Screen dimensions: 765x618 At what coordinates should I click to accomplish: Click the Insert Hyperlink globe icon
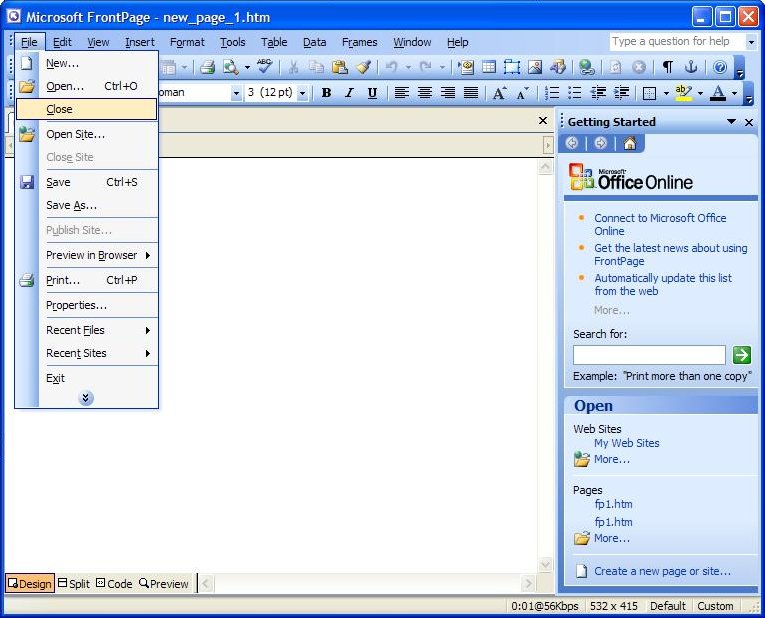pyautogui.click(x=586, y=67)
